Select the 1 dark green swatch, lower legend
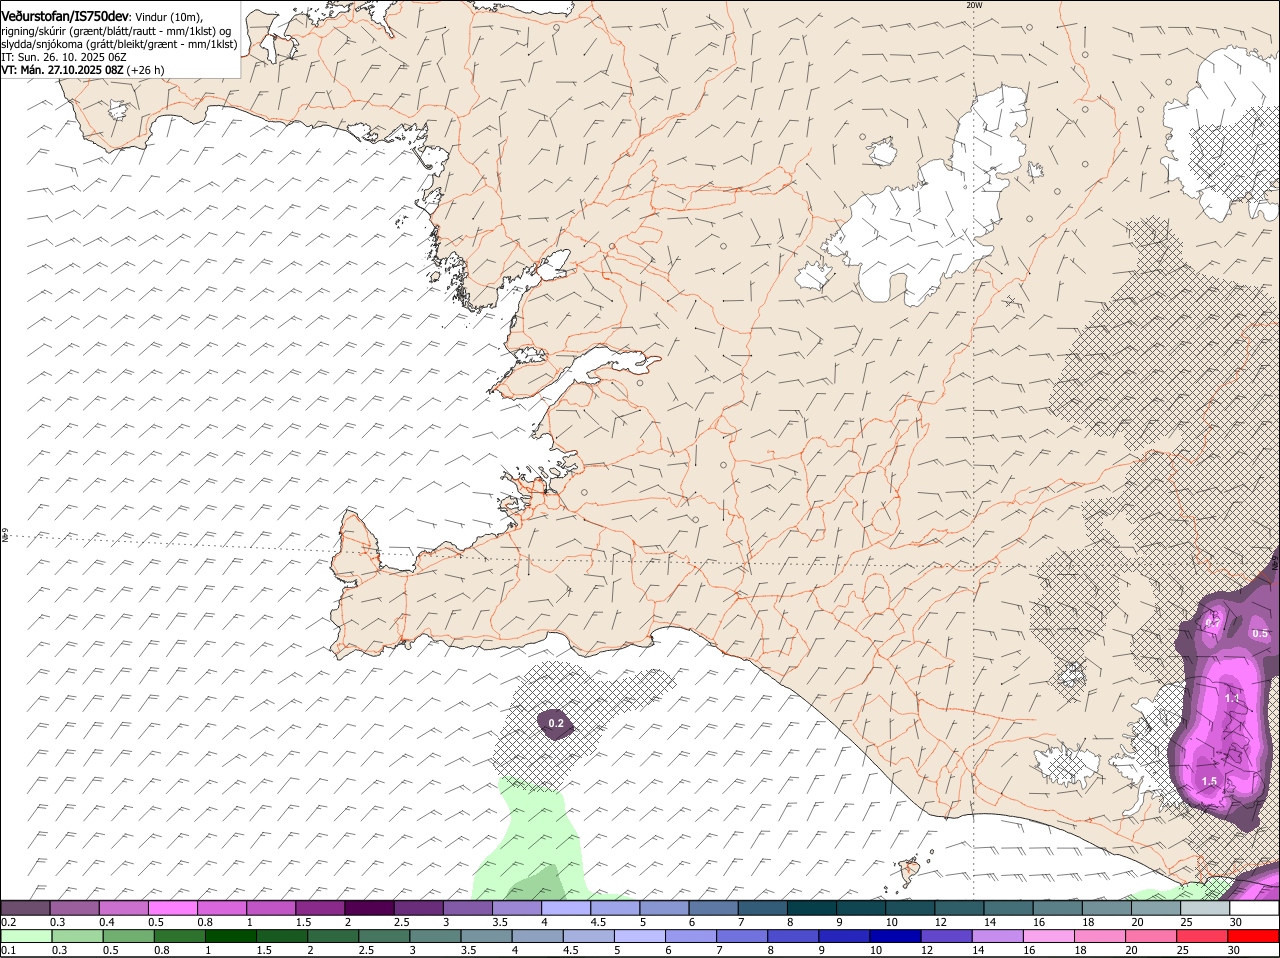Screen dimensions: 1280x958 pyautogui.click(x=231, y=936)
